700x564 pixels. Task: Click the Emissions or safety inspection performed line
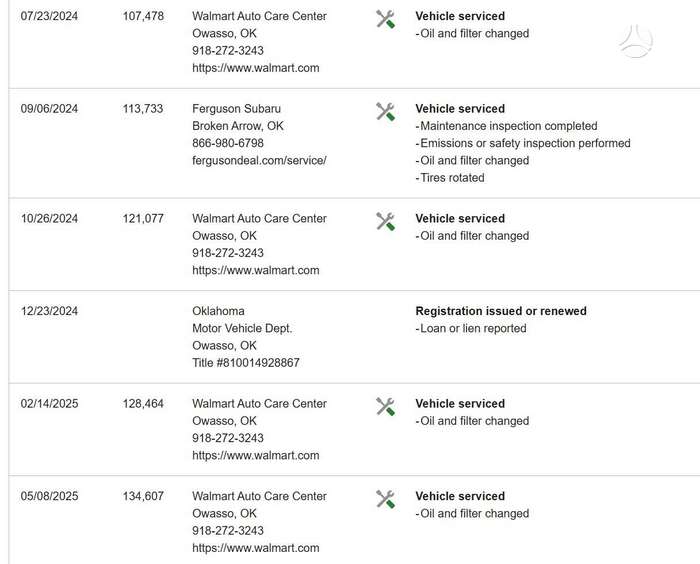(x=523, y=143)
